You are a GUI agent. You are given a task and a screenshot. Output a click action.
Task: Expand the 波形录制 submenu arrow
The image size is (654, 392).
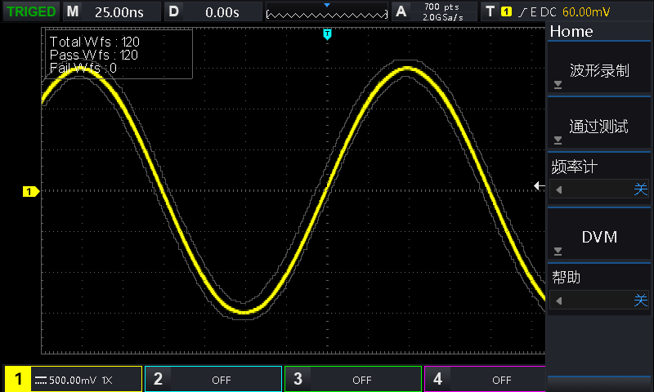558,85
